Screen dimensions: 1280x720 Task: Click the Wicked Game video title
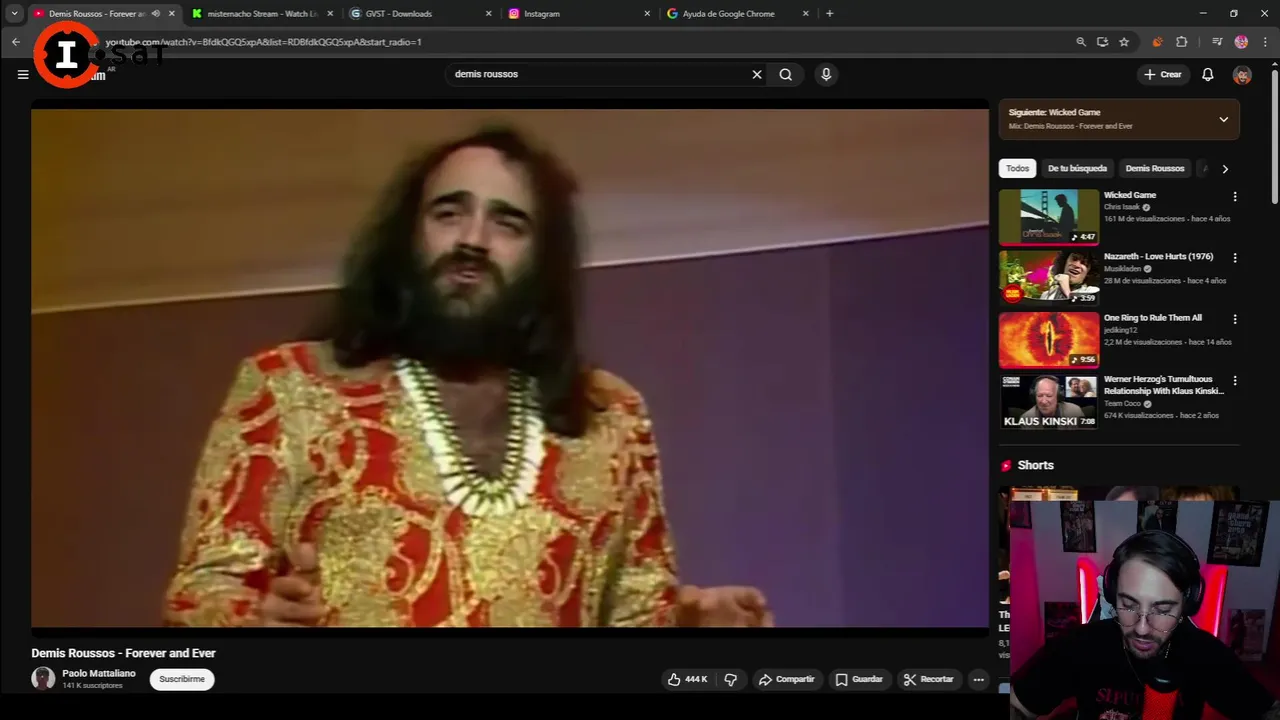(1130, 195)
